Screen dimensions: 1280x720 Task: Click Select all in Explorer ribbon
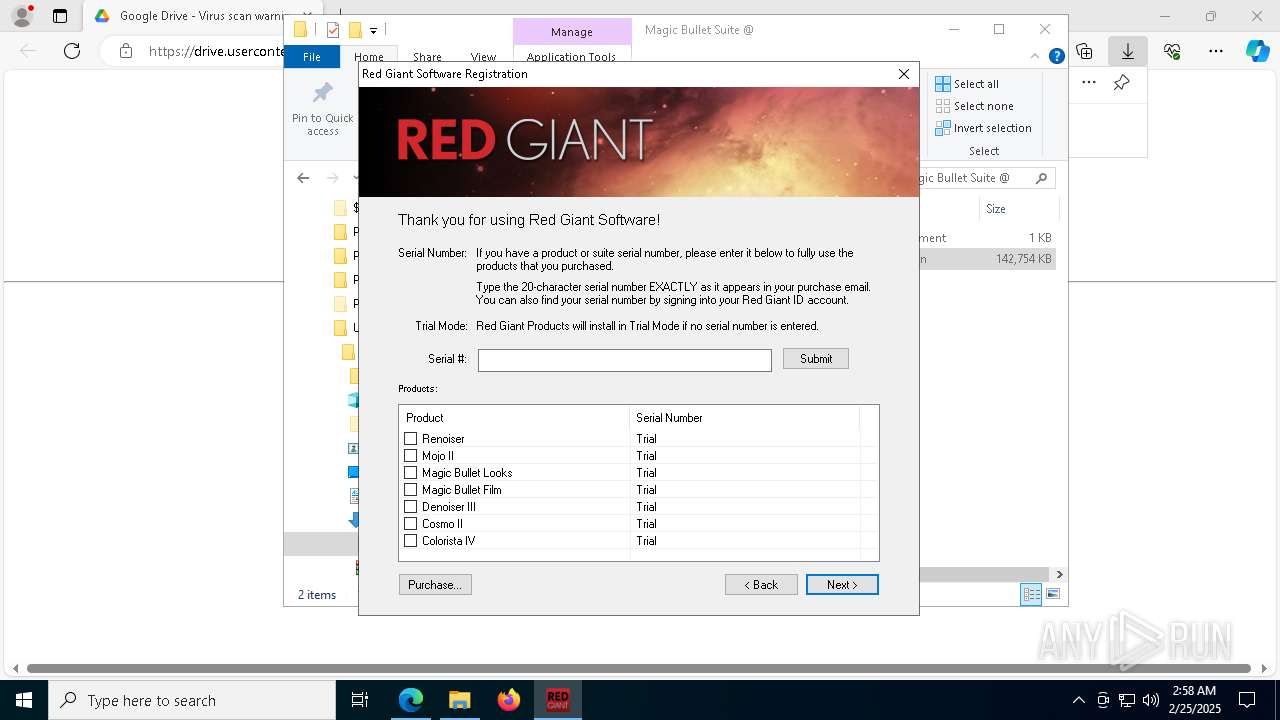point(967,84)
